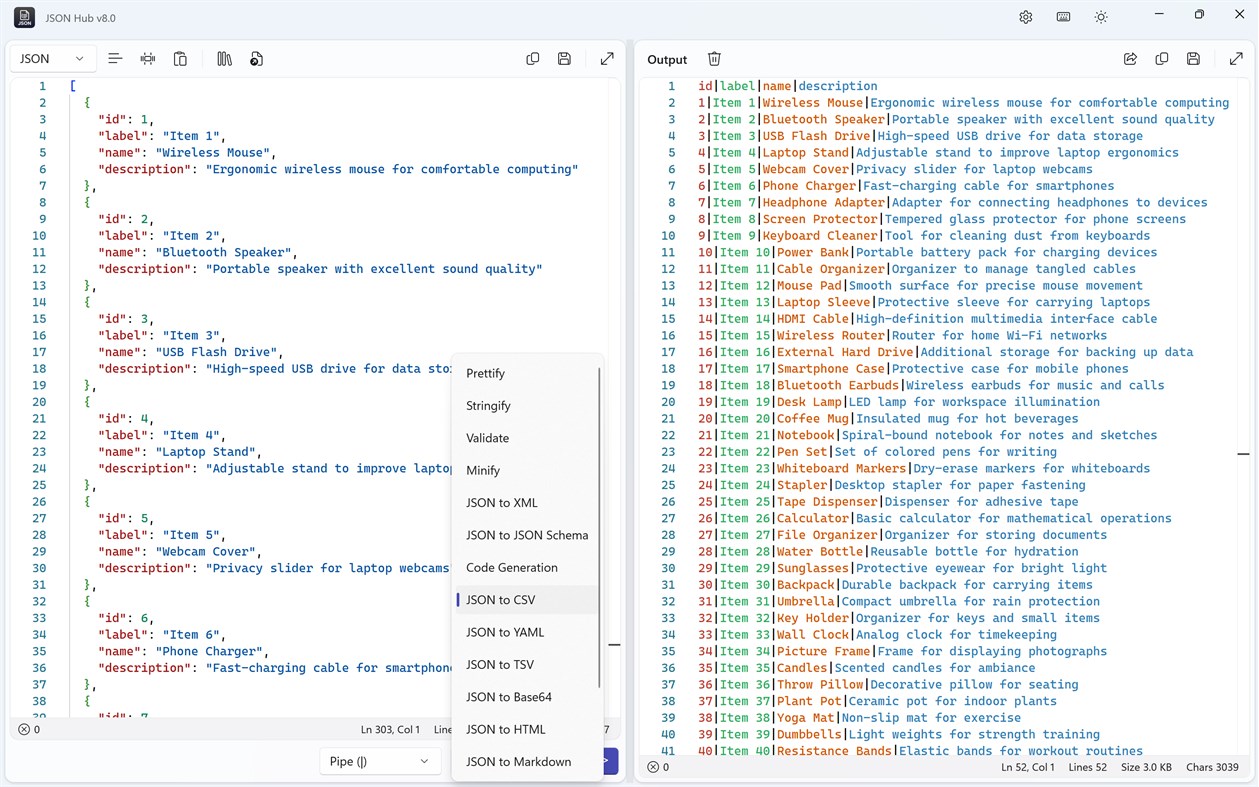Click the 'Lines 52' status entry
The image size is (1259, 787).
[1089, 767]
